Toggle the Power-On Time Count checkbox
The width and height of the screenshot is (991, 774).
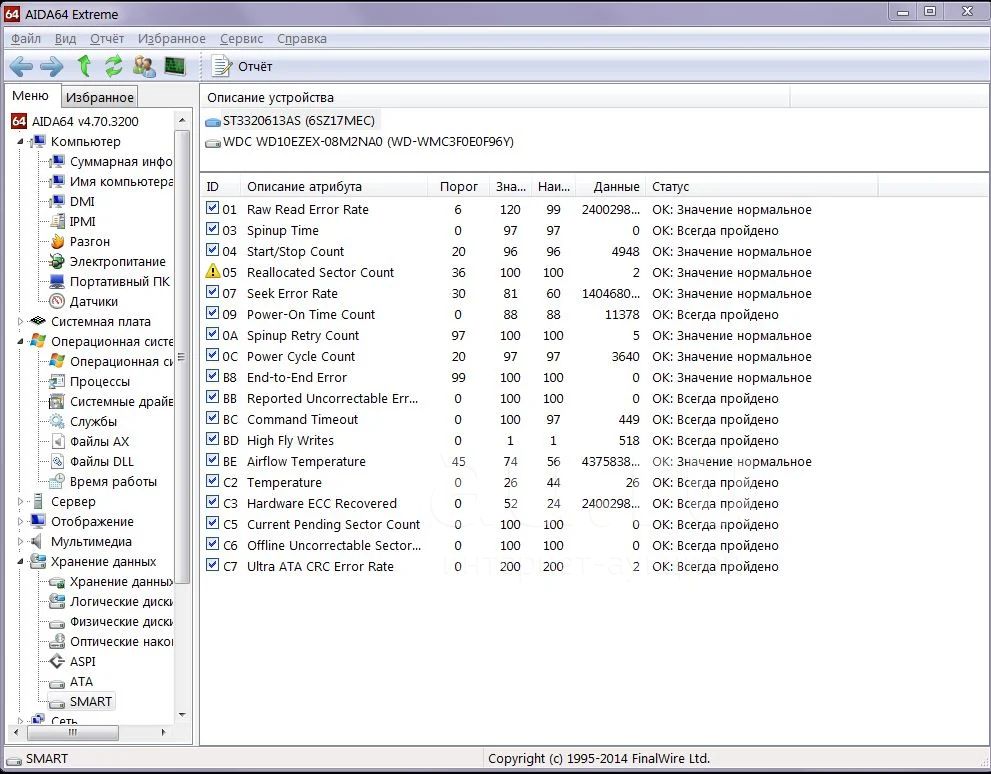click(212, 313)
